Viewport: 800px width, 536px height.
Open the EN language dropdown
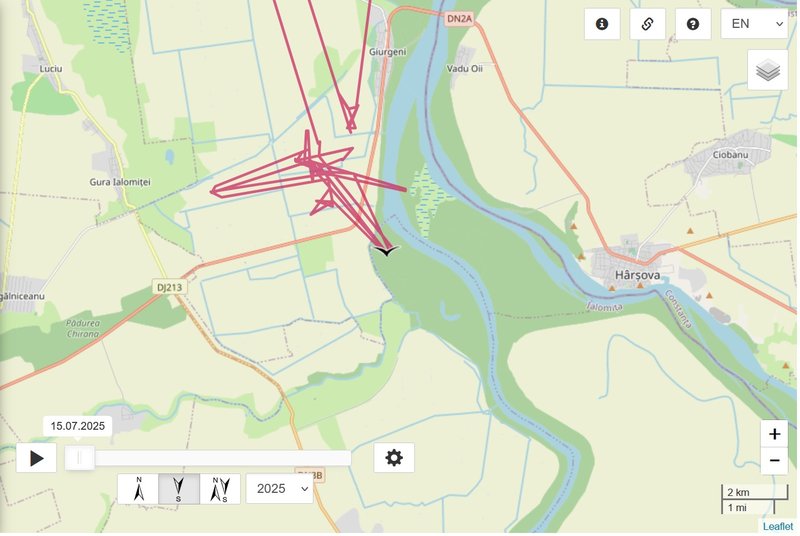[x=755, y=24]
